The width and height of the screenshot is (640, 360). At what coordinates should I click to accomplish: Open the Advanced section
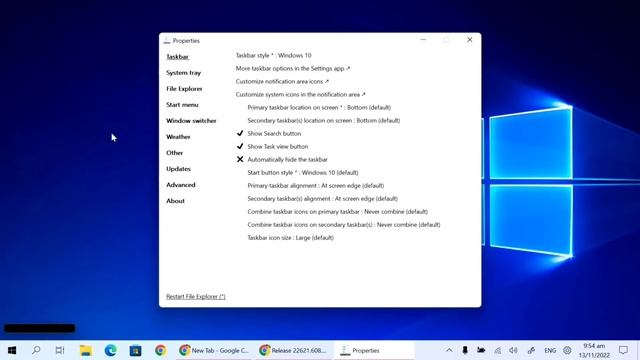(181, 185)
